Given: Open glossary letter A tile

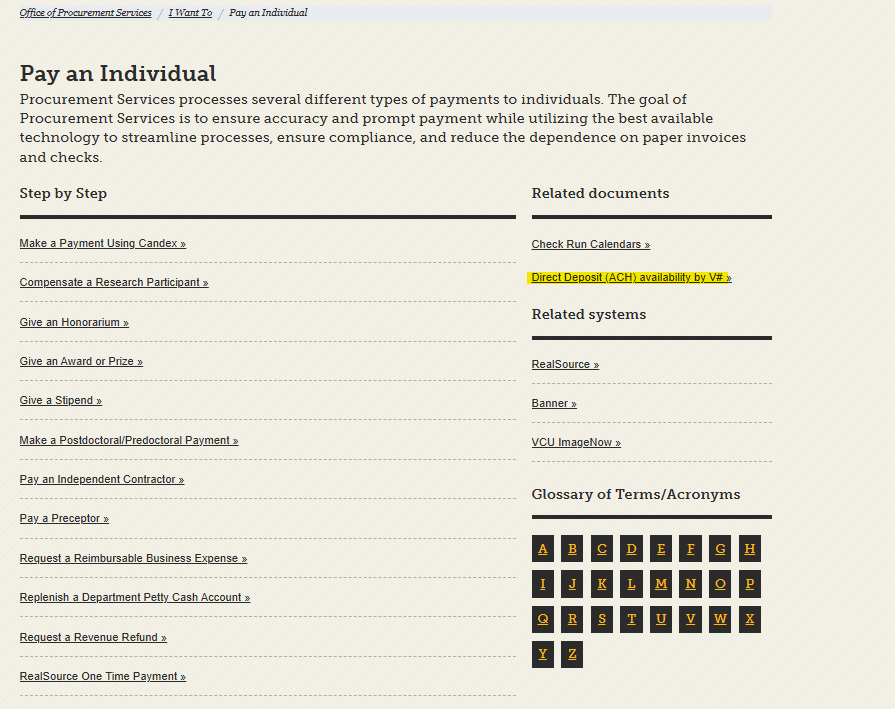Looking at the screenshot, I should click(543, 548).
